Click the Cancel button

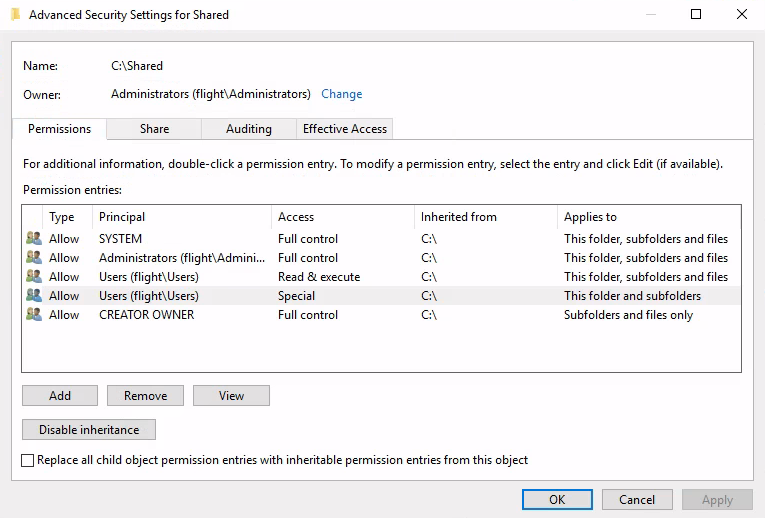pos(637,499)
